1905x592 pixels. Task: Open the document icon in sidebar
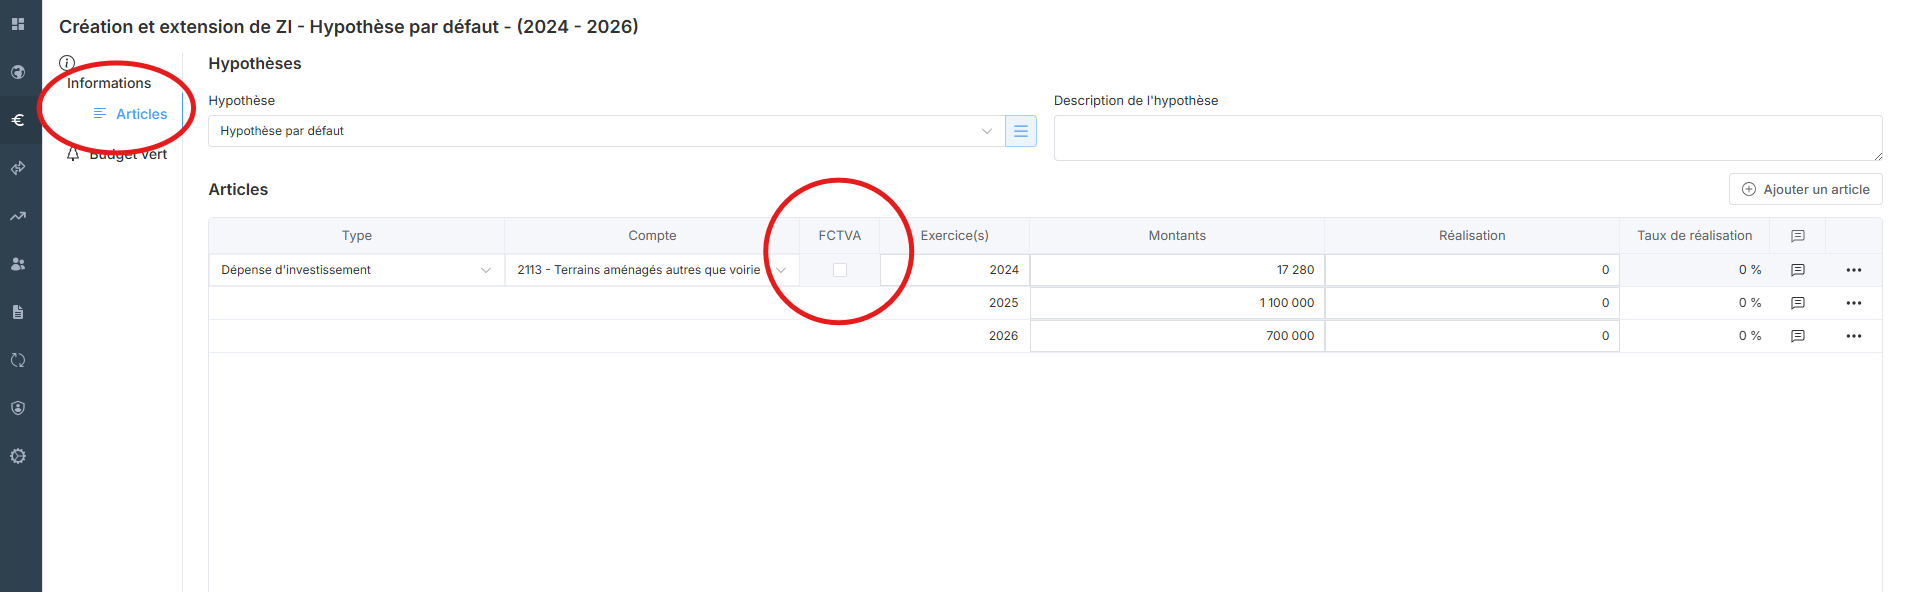[18, 312]
